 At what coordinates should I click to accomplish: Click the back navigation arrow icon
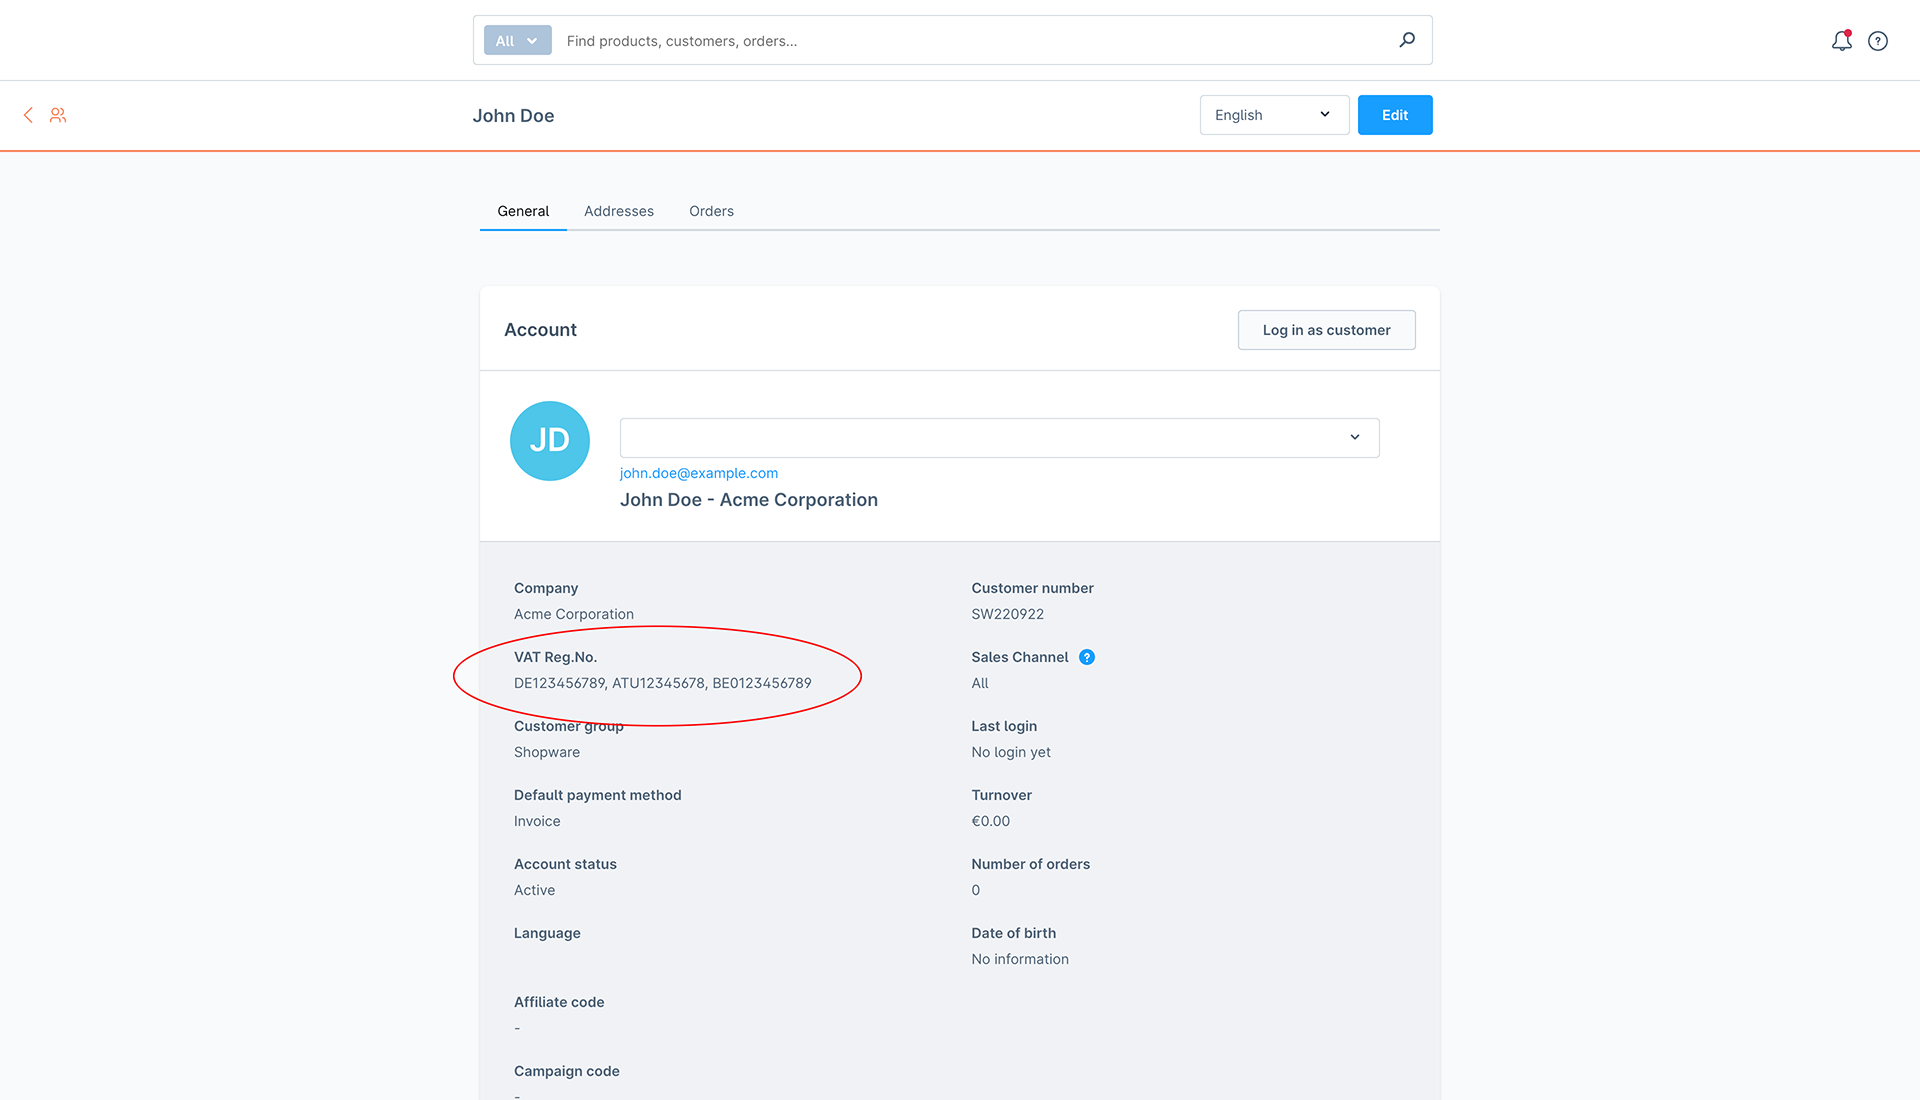28,115
